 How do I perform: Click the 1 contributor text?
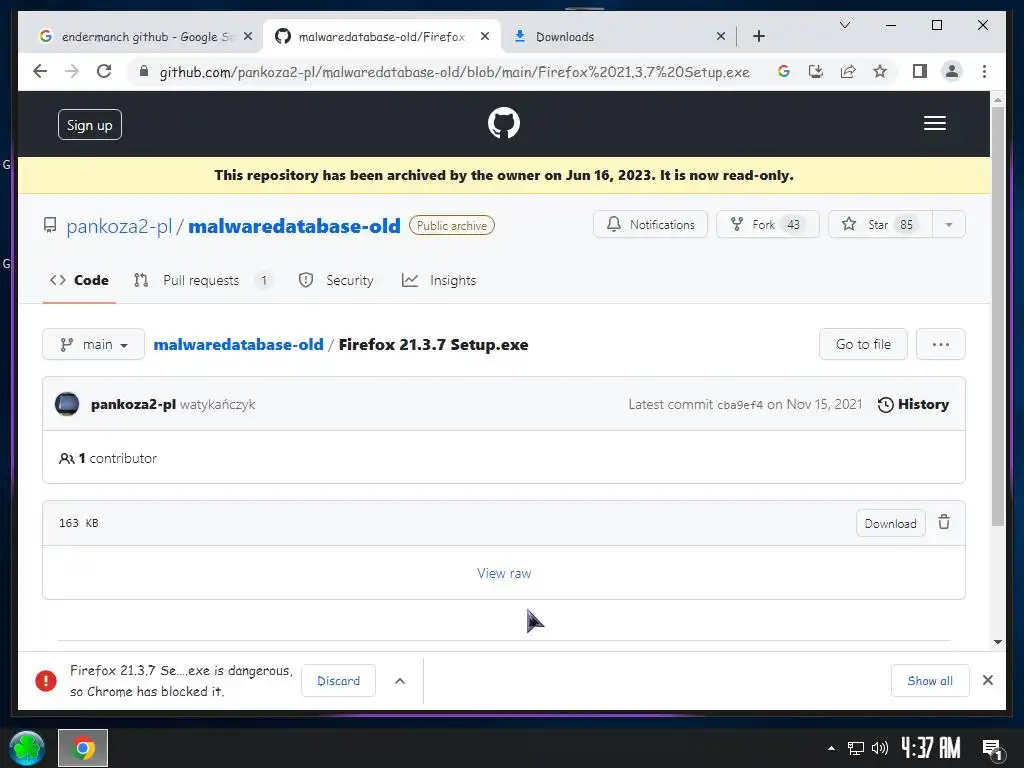coord(118,458)
